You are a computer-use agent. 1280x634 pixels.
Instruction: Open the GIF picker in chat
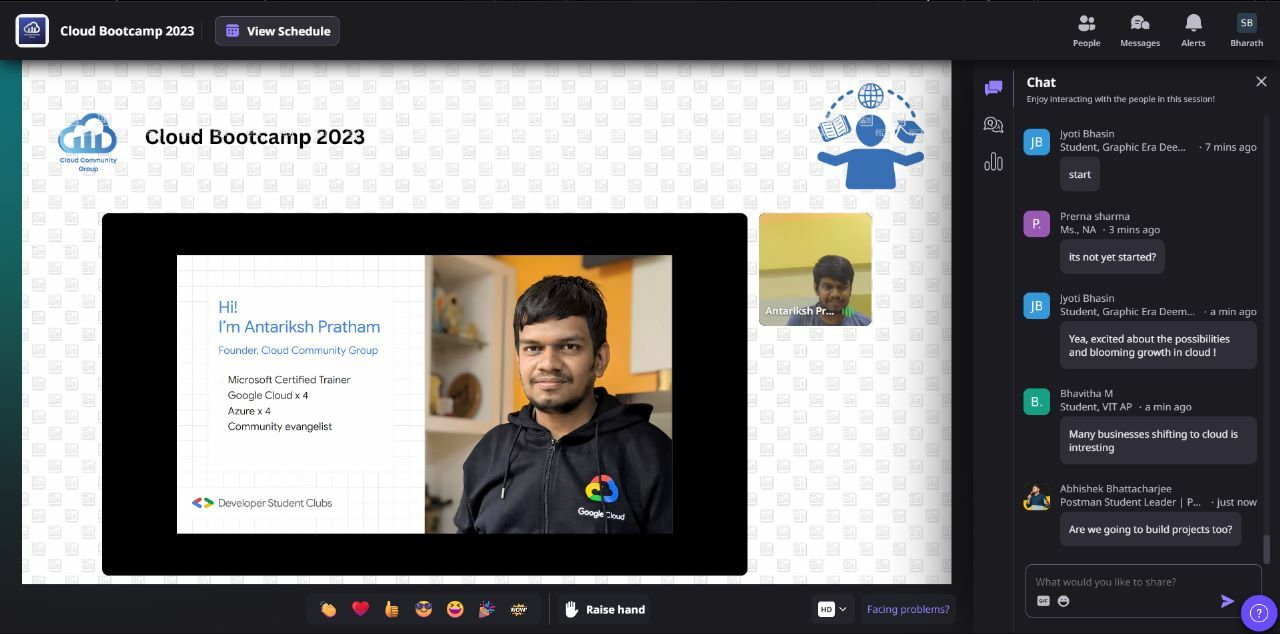point(1043,601)
